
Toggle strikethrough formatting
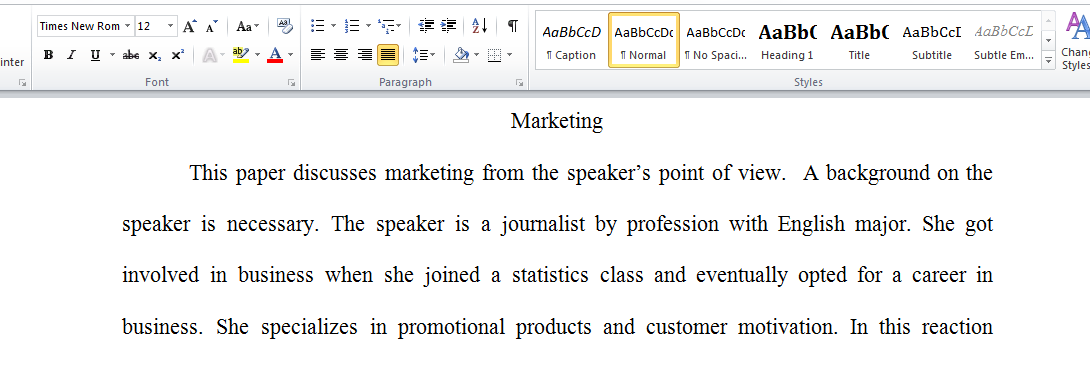(131, 55)
